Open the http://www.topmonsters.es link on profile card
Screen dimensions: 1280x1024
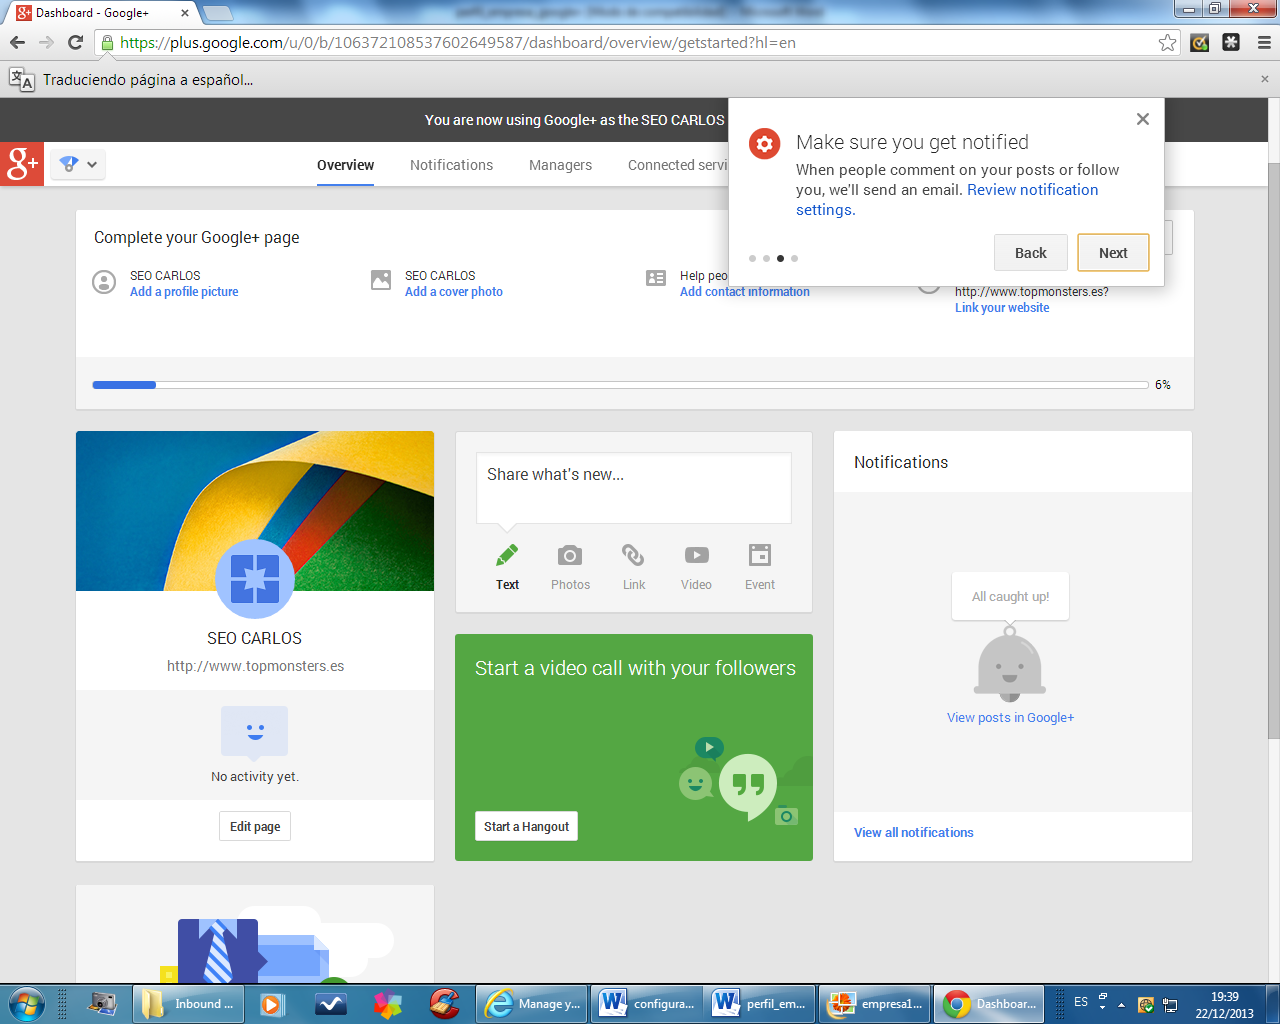tap(255, 666)
